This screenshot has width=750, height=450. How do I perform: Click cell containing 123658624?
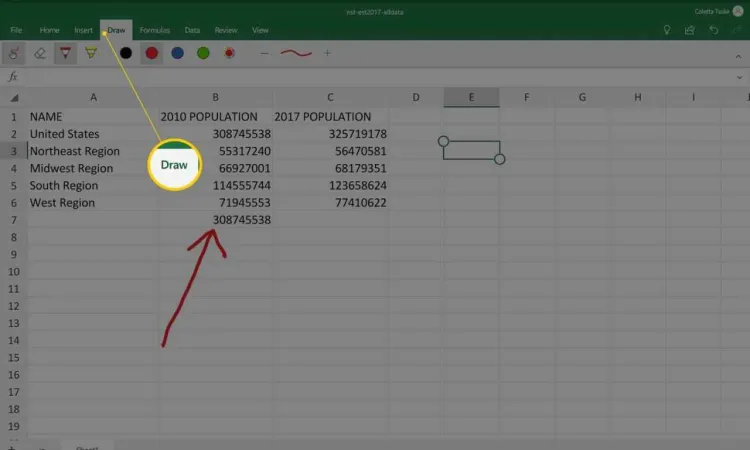pos(330,186)
